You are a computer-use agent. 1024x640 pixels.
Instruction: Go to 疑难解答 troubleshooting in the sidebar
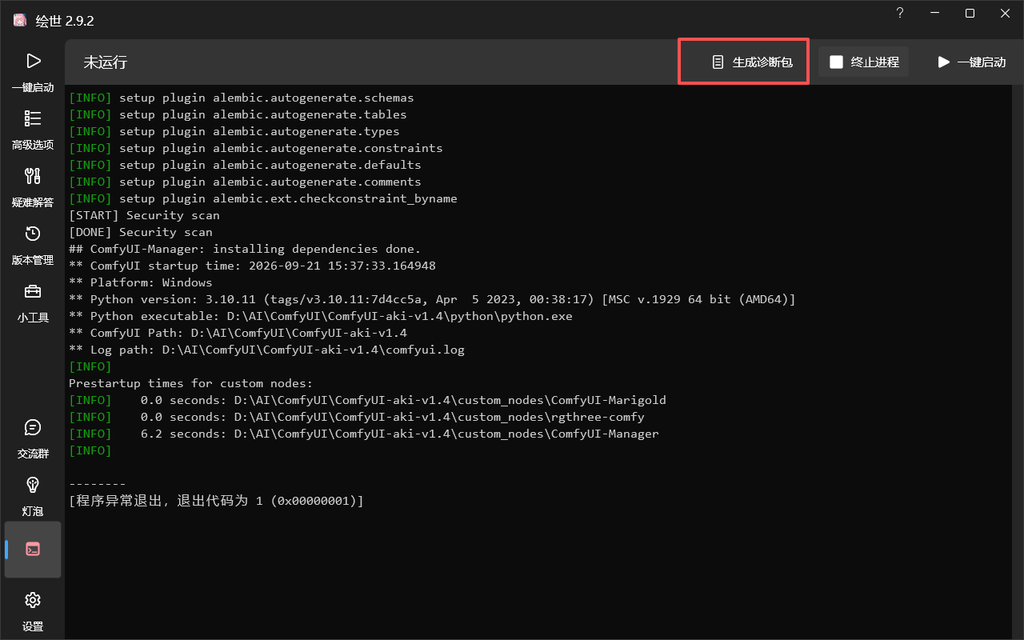[33, 187]
